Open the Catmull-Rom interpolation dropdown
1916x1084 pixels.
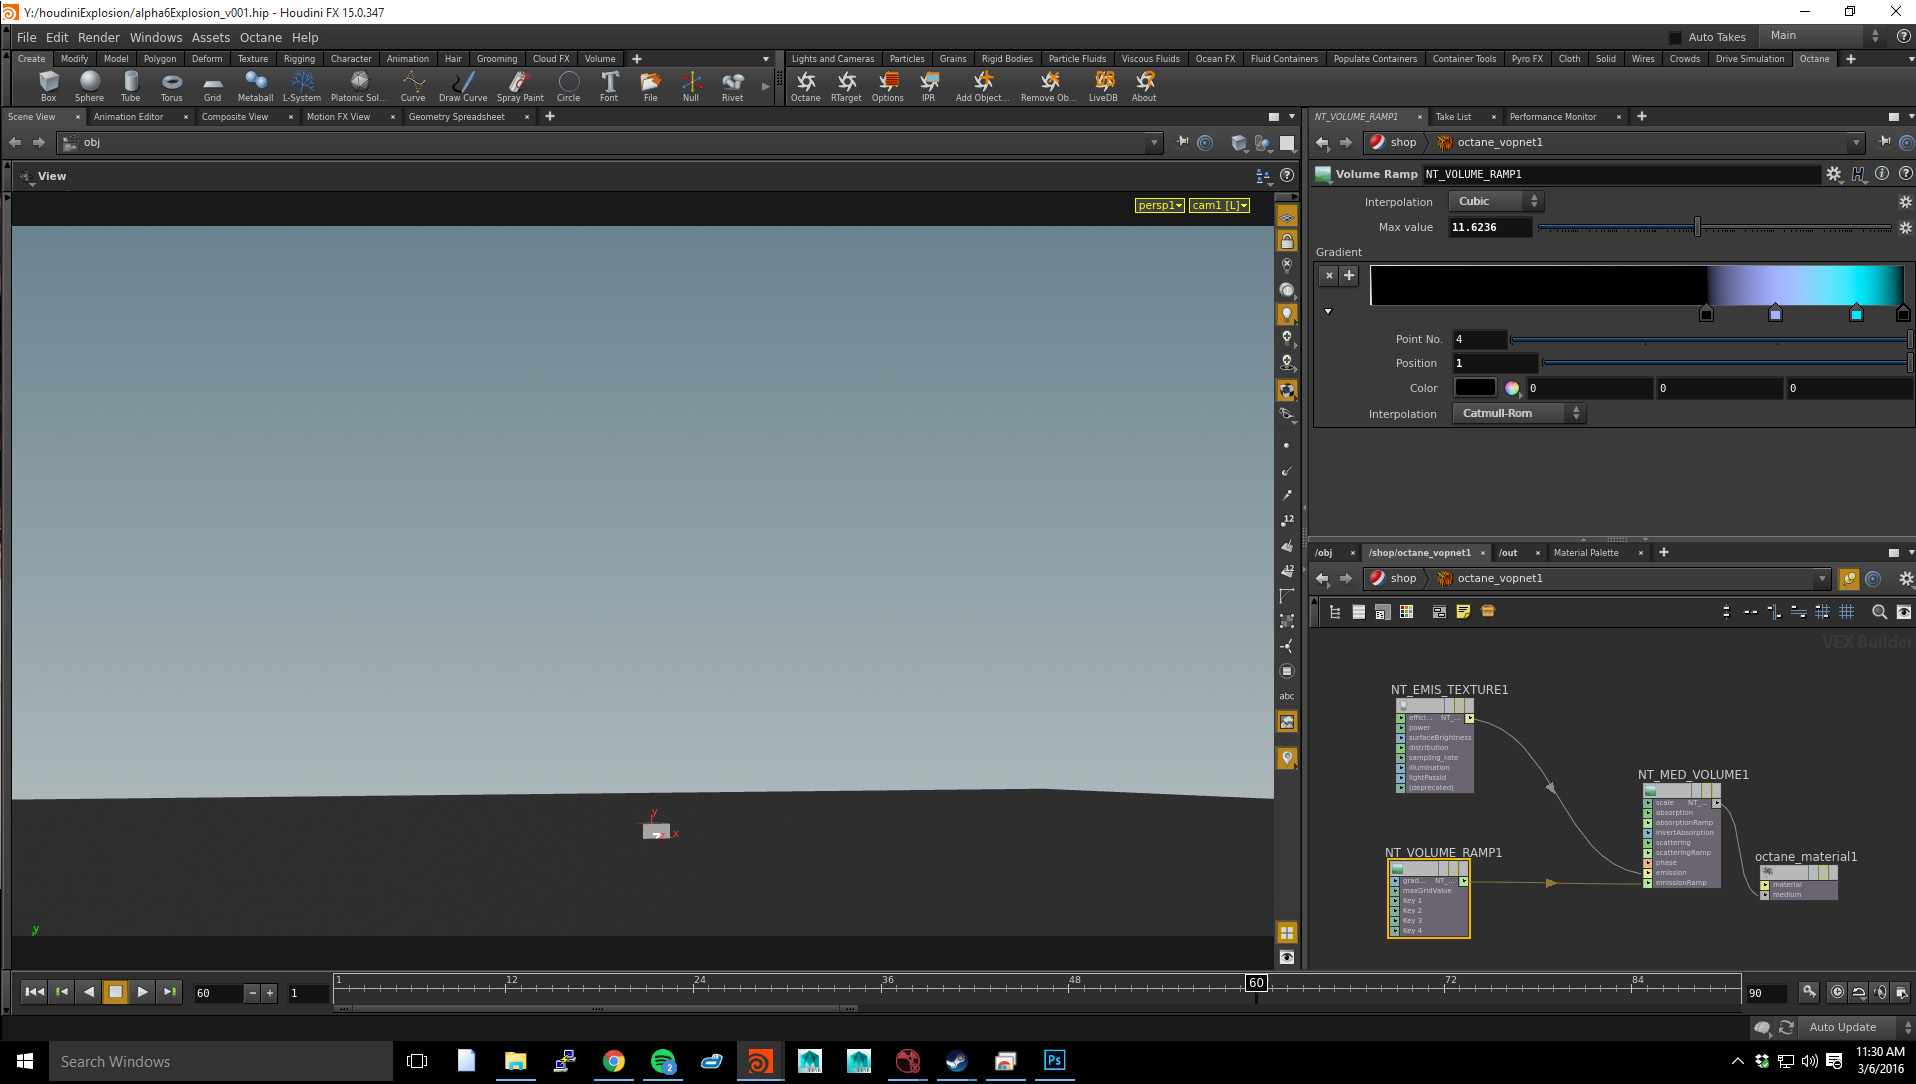tap(1519, 414)
